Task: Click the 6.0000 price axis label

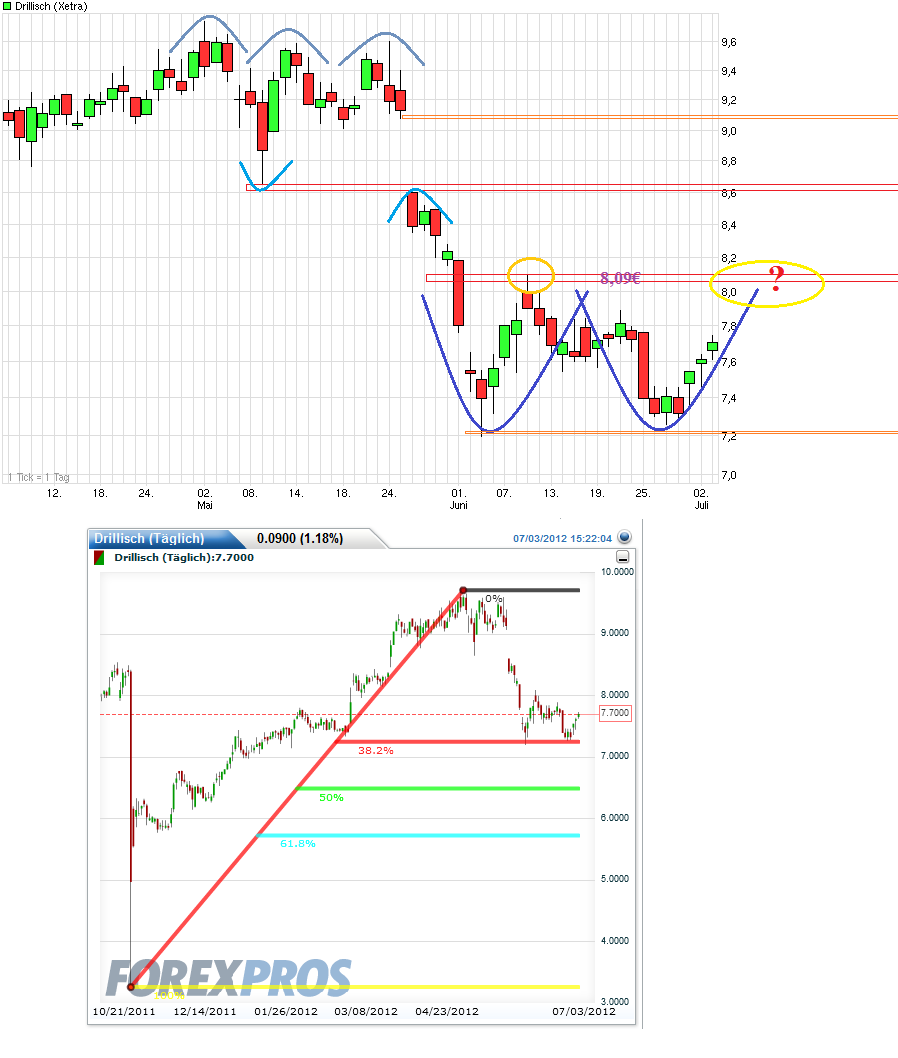Action: tap(615, 818)
